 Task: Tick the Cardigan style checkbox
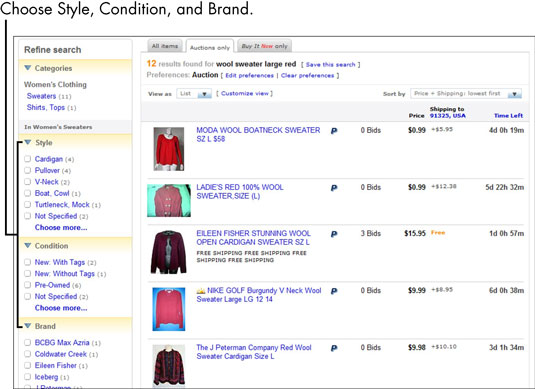click(28, 159)
